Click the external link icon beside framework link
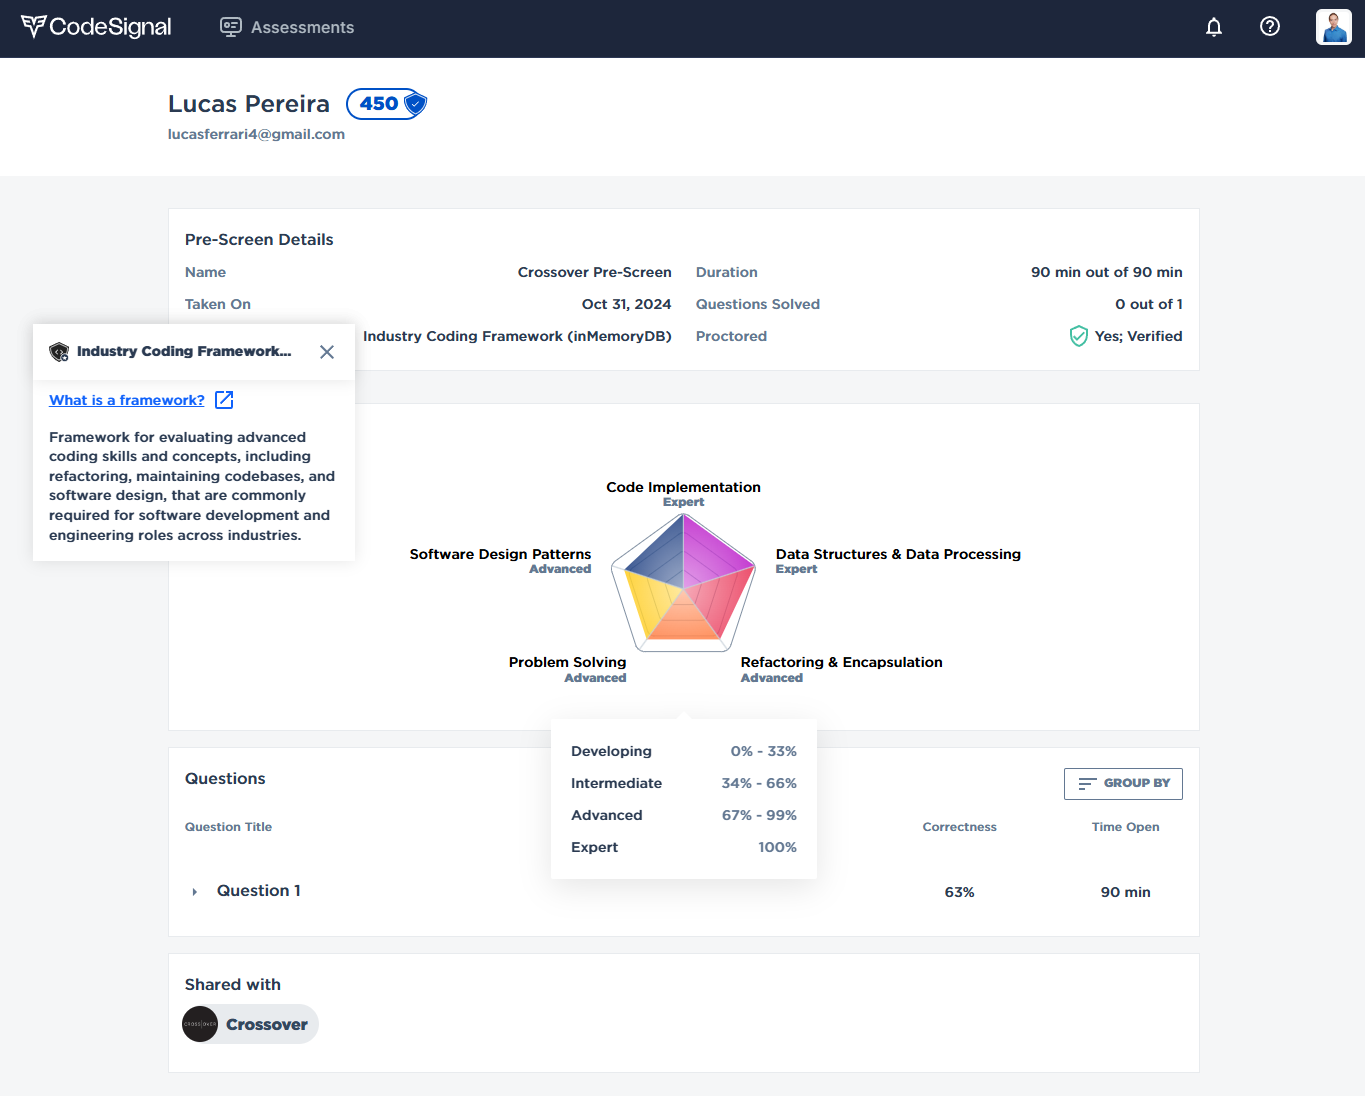The image size is (1365, 1096). click(x=225, y=400)
